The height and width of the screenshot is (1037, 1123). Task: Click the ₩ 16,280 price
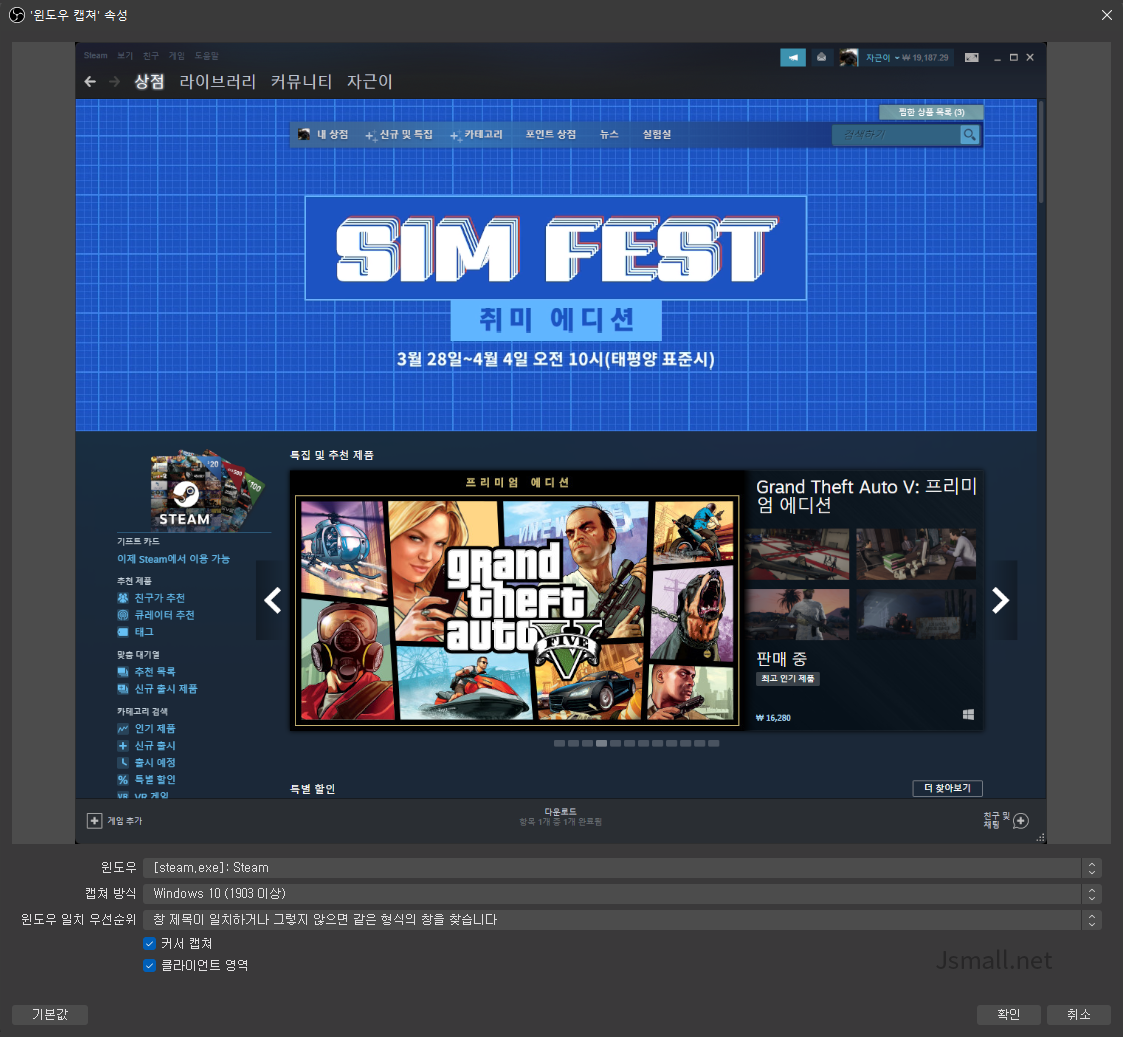pyautogui.click(x=773, y=718)
